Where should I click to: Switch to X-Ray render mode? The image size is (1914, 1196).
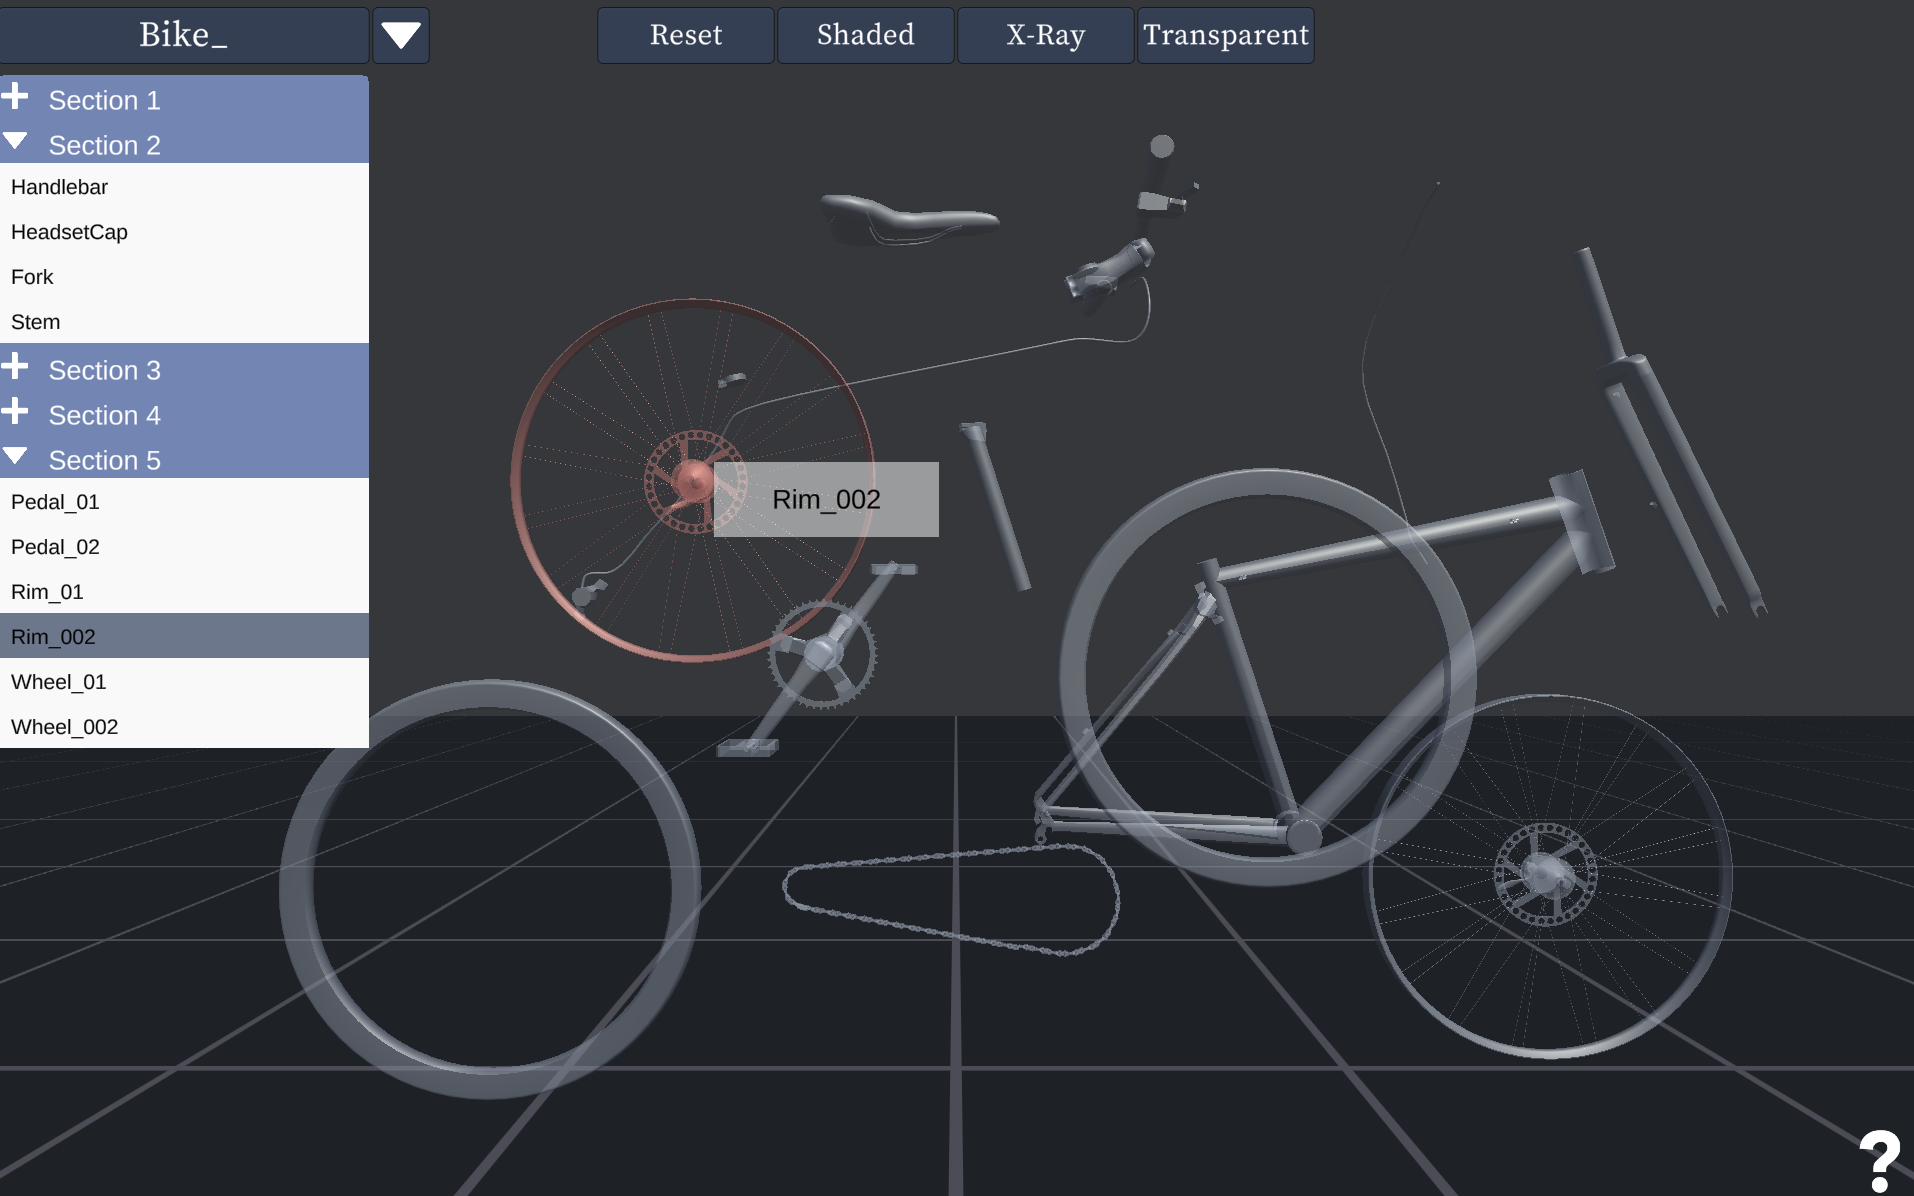[1046, 36]
